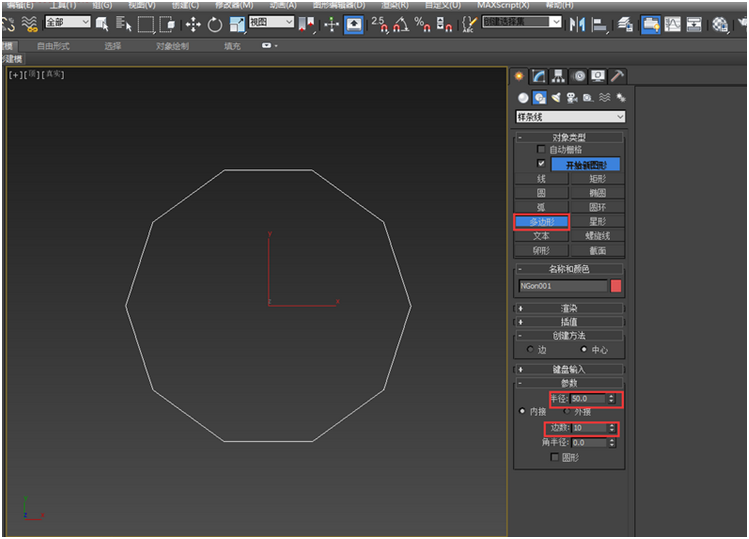The width and height of the screenshot is (749, 539).
Task: Open the 样条线 shape type dropdown
Action: [x=570, y=117]
